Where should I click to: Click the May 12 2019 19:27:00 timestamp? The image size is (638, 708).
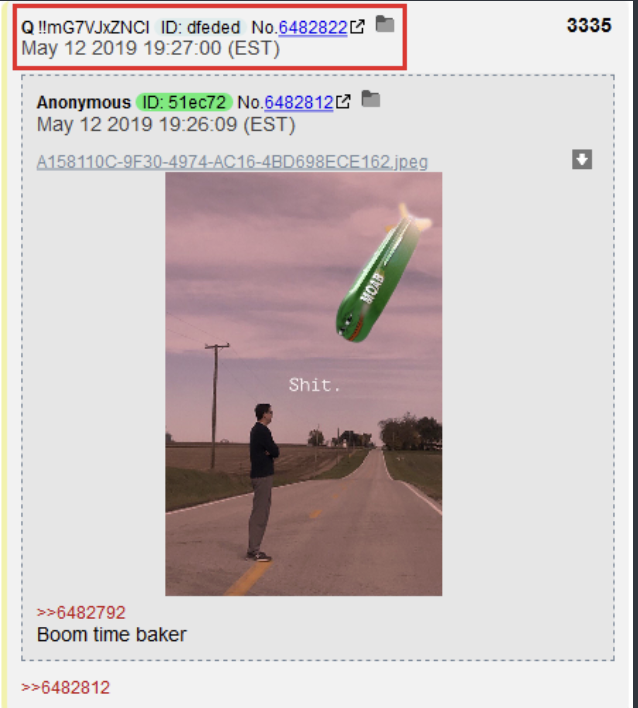pos(151,48)
